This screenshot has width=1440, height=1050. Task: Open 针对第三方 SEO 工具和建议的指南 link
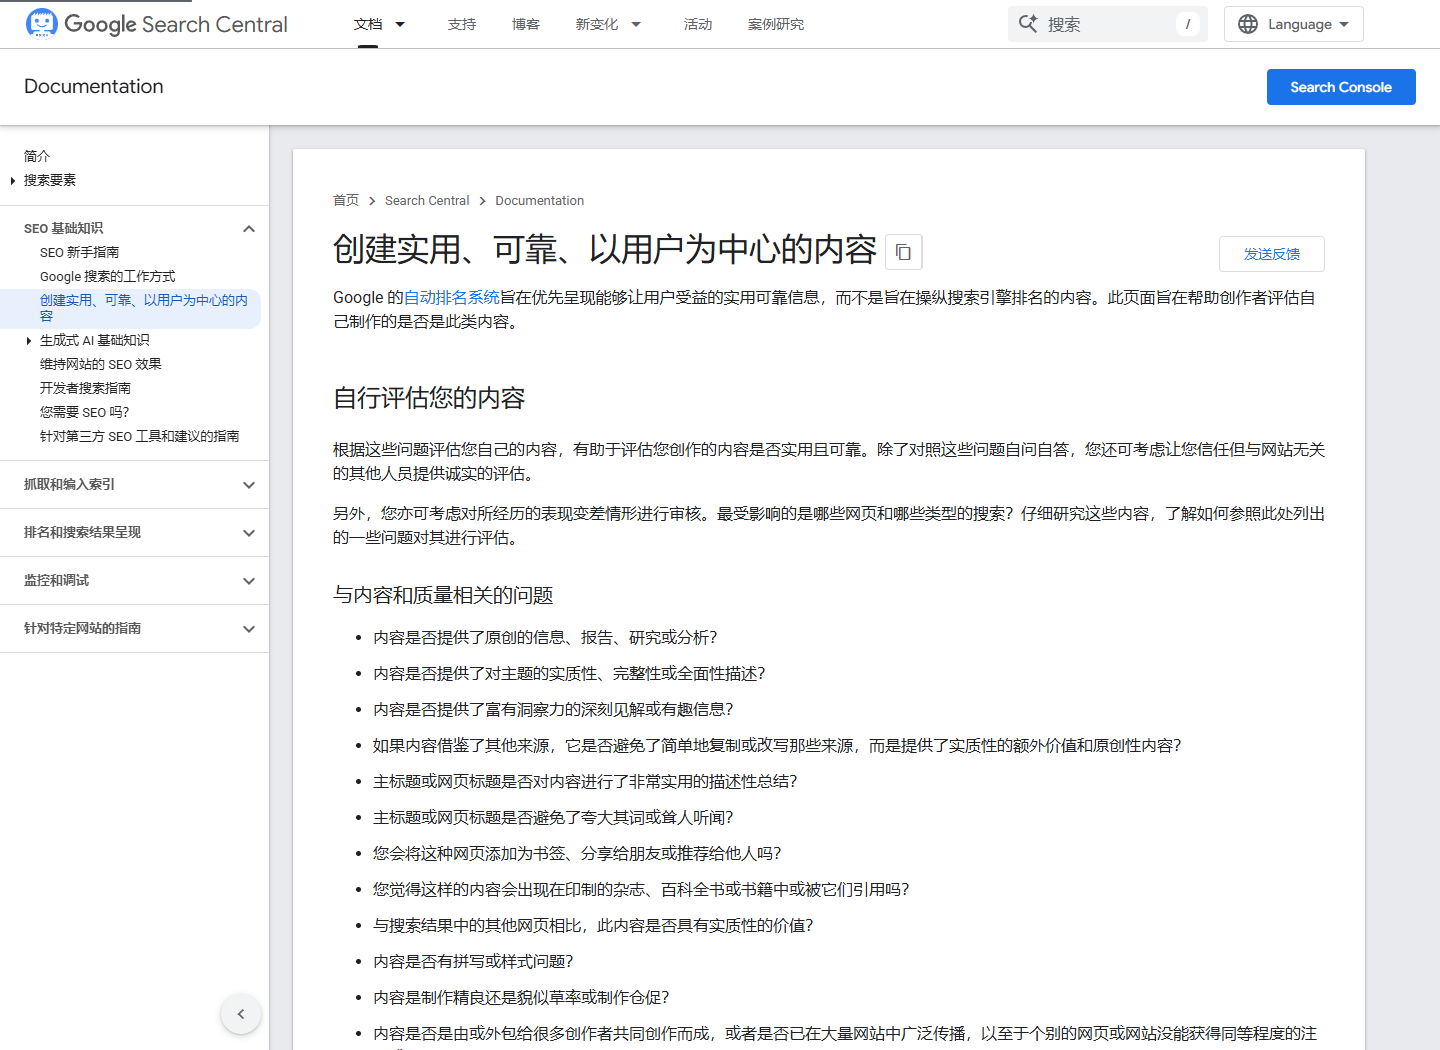pos(140,437)
